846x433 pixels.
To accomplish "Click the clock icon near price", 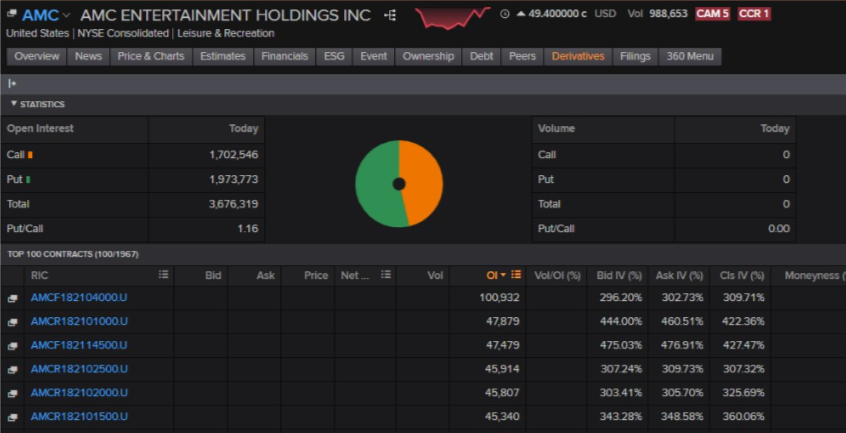I will pos(504,14).
